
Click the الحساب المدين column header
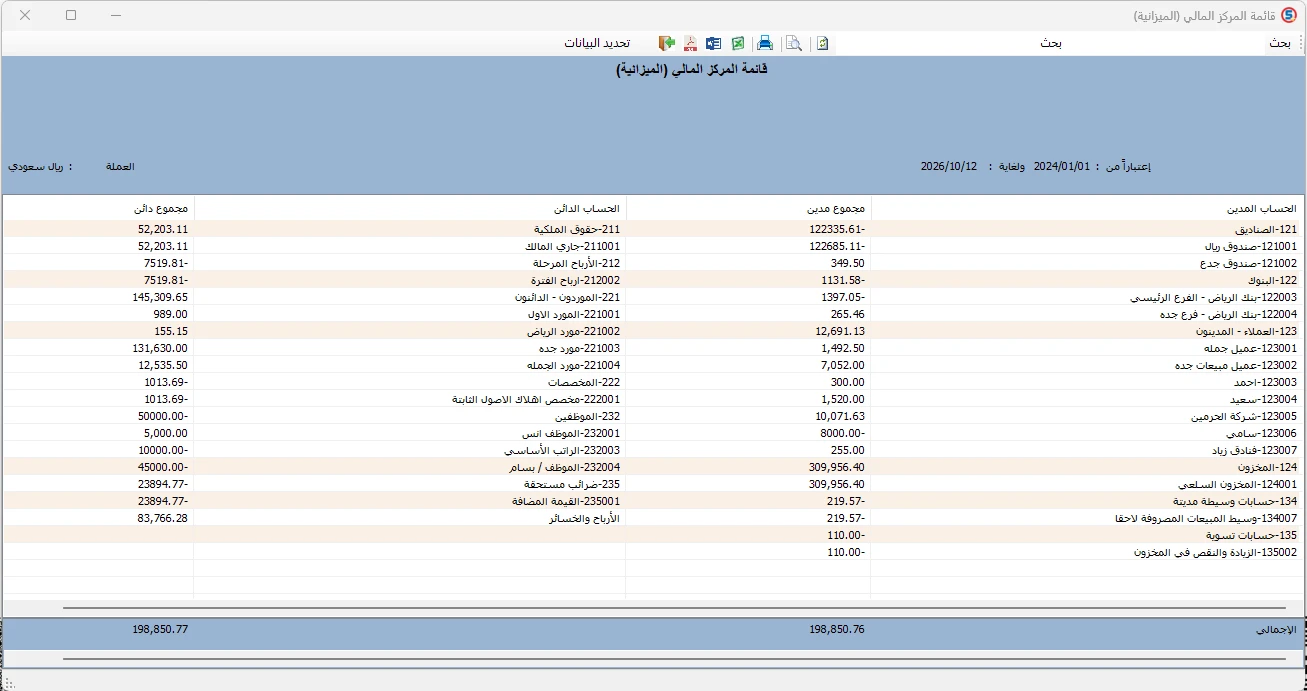[x=1262, y=209]
